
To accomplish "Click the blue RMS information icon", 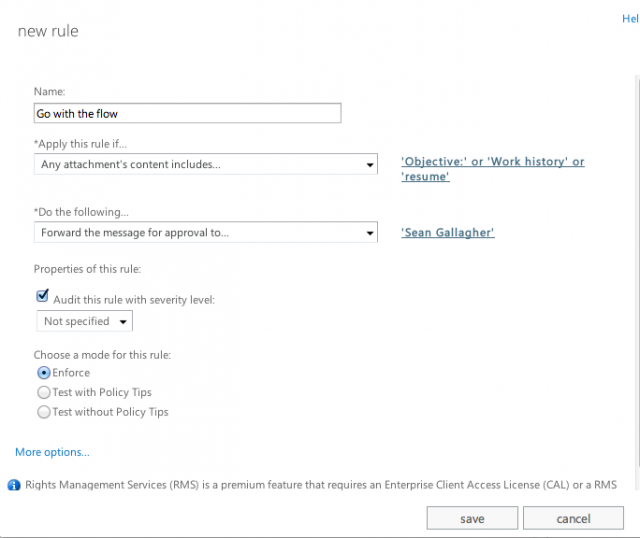I will pos(14,485).
